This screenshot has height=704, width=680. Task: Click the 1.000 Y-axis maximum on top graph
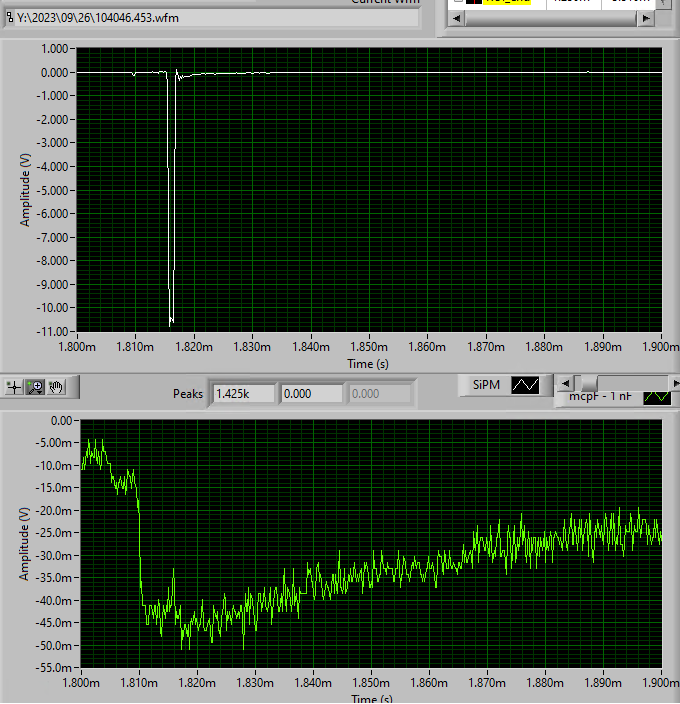tap(54, 48)
